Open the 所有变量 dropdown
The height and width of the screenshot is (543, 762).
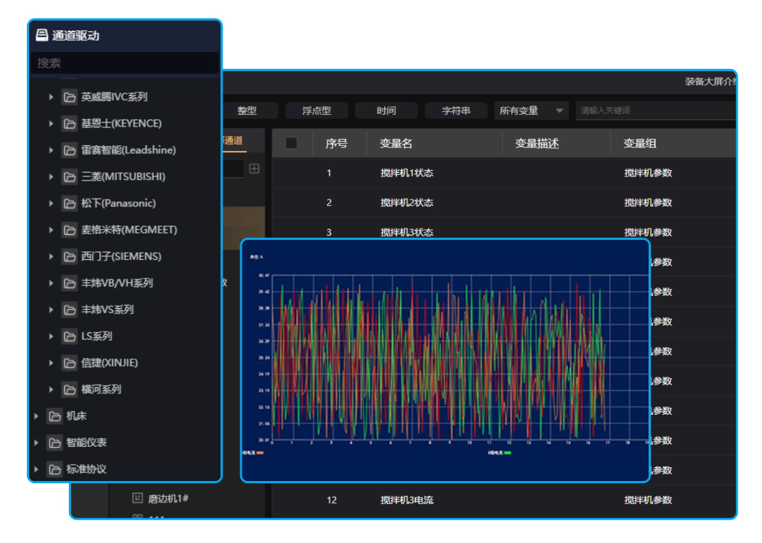click(532, 111)
